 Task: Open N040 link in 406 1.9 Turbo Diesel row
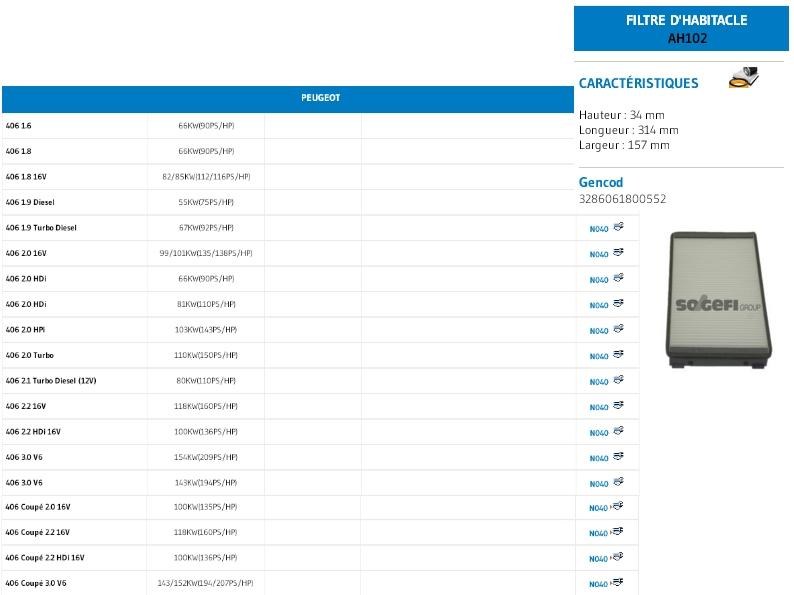[x=599, y=229]
